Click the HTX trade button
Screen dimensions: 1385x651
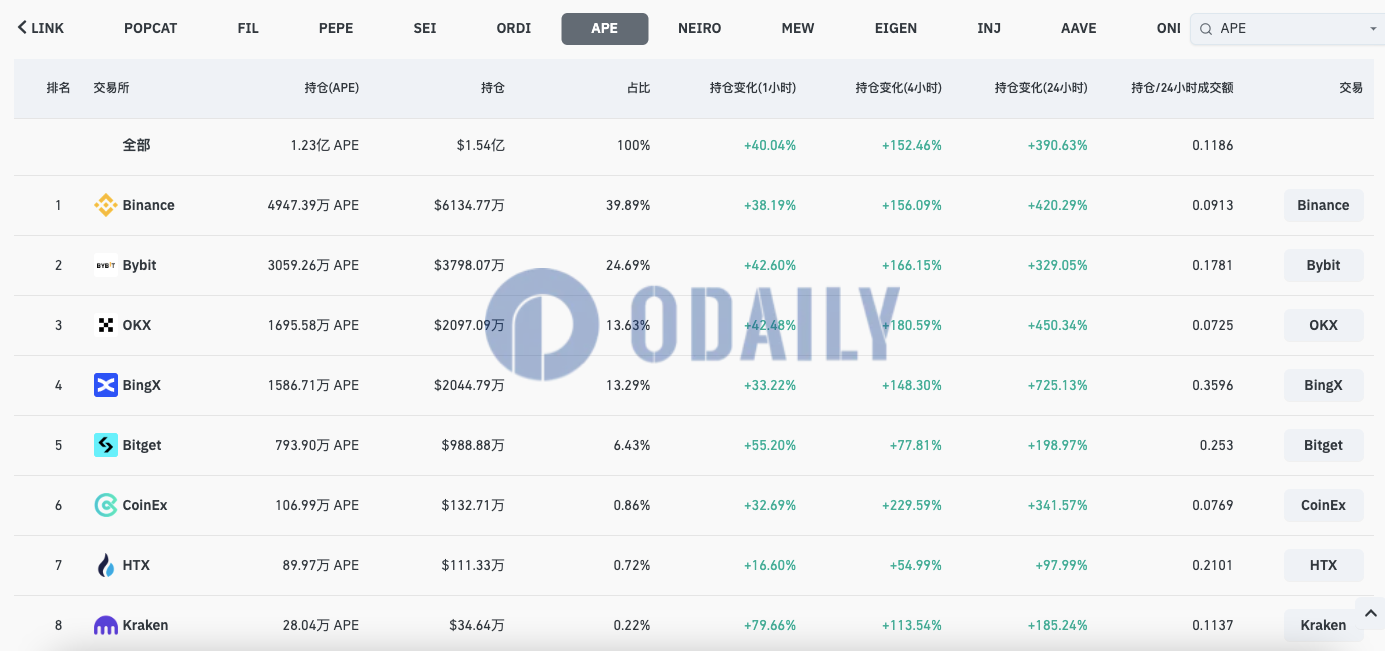click(x=1323, y=565)
